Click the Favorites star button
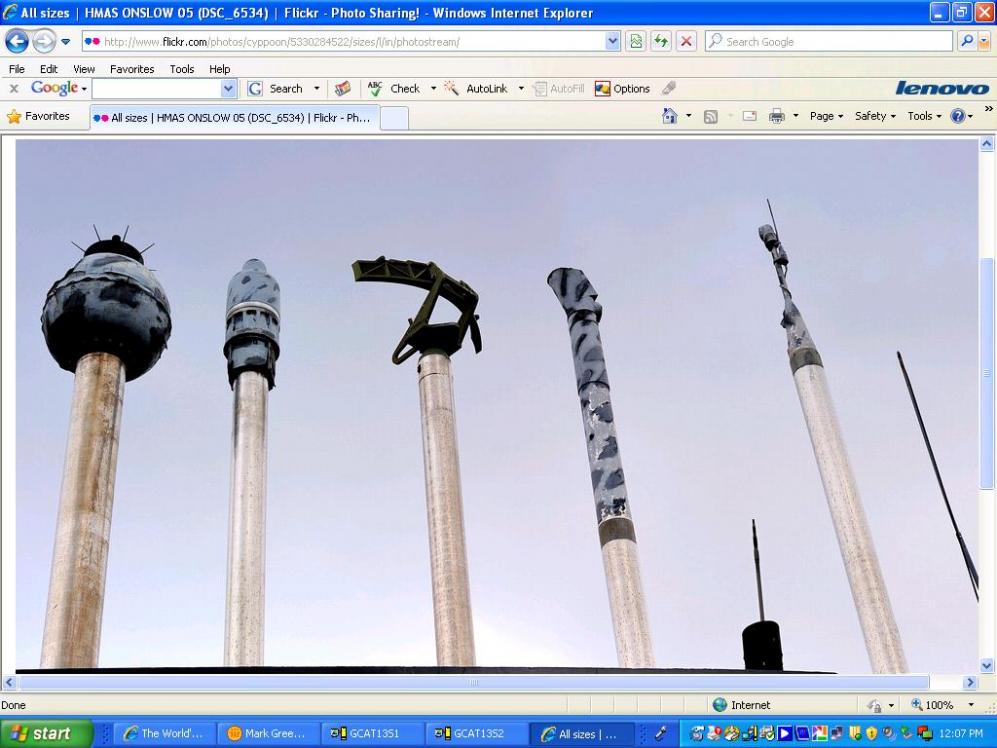Viewport: 997px width, 748px height. click(38, 116)
